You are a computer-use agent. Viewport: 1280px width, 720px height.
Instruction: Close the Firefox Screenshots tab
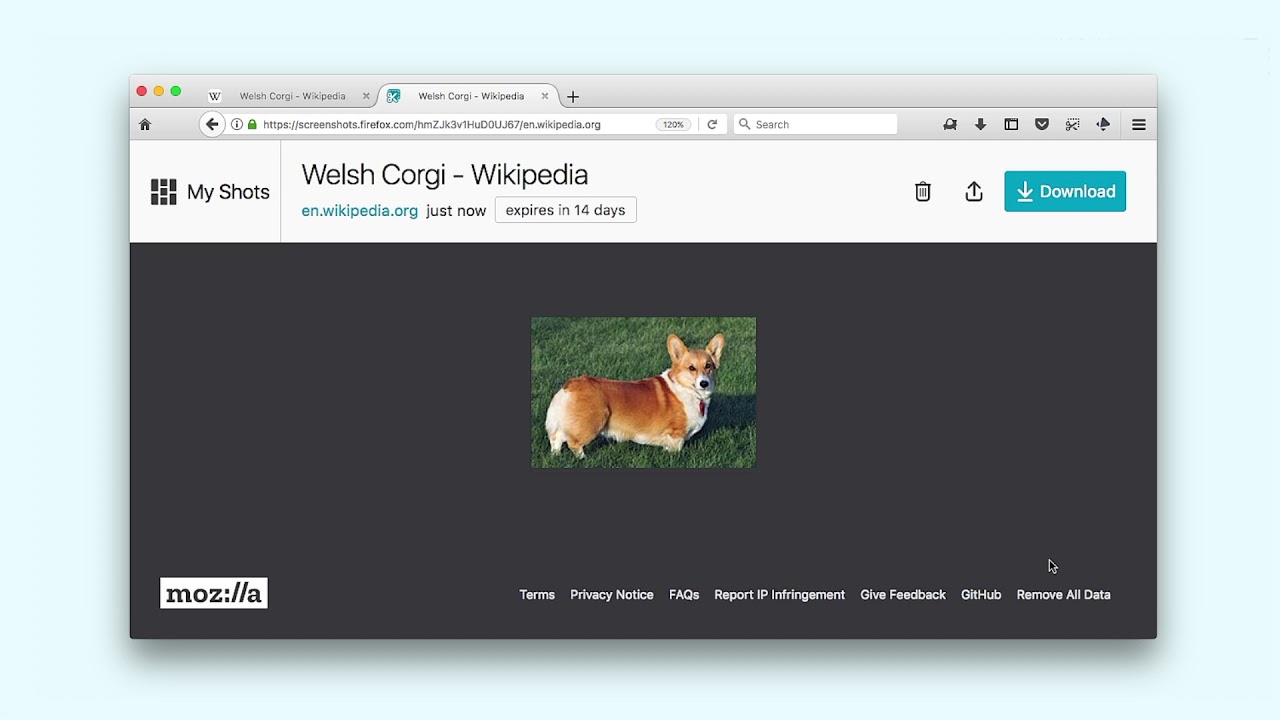pos(545,96)
